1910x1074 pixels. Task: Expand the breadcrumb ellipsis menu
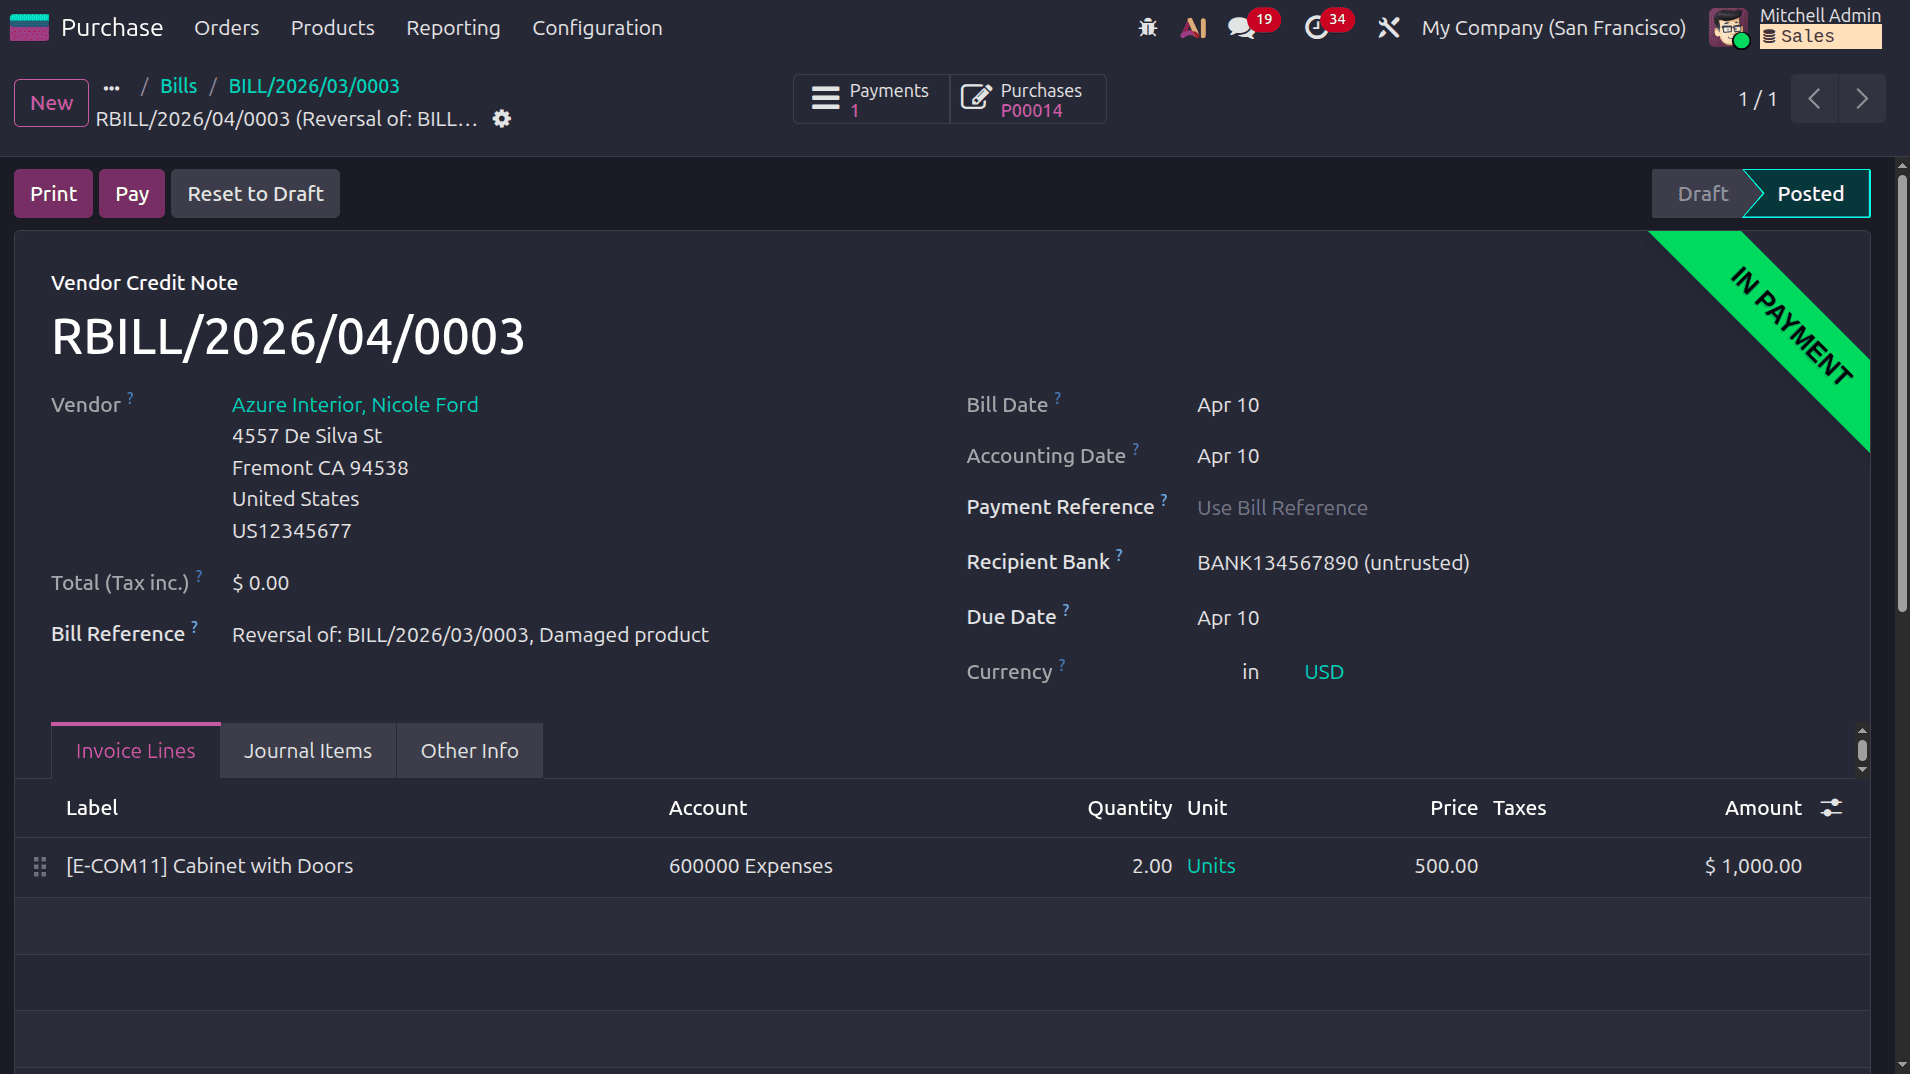111,87
